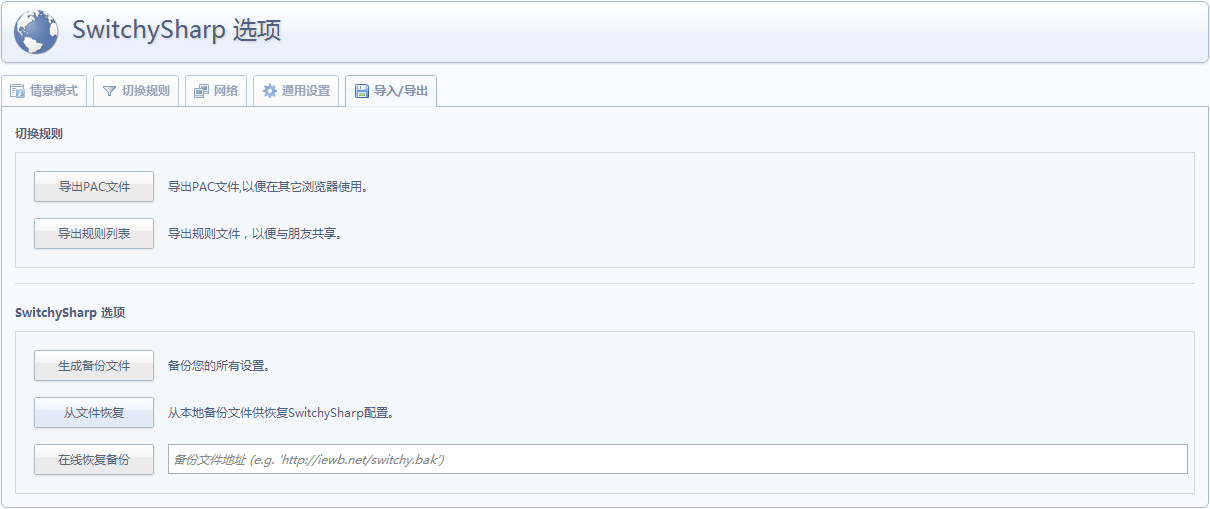Viewport: 1210px width, 509px height.
Task: Click the 从文件恢复 button
Action: 94,413
